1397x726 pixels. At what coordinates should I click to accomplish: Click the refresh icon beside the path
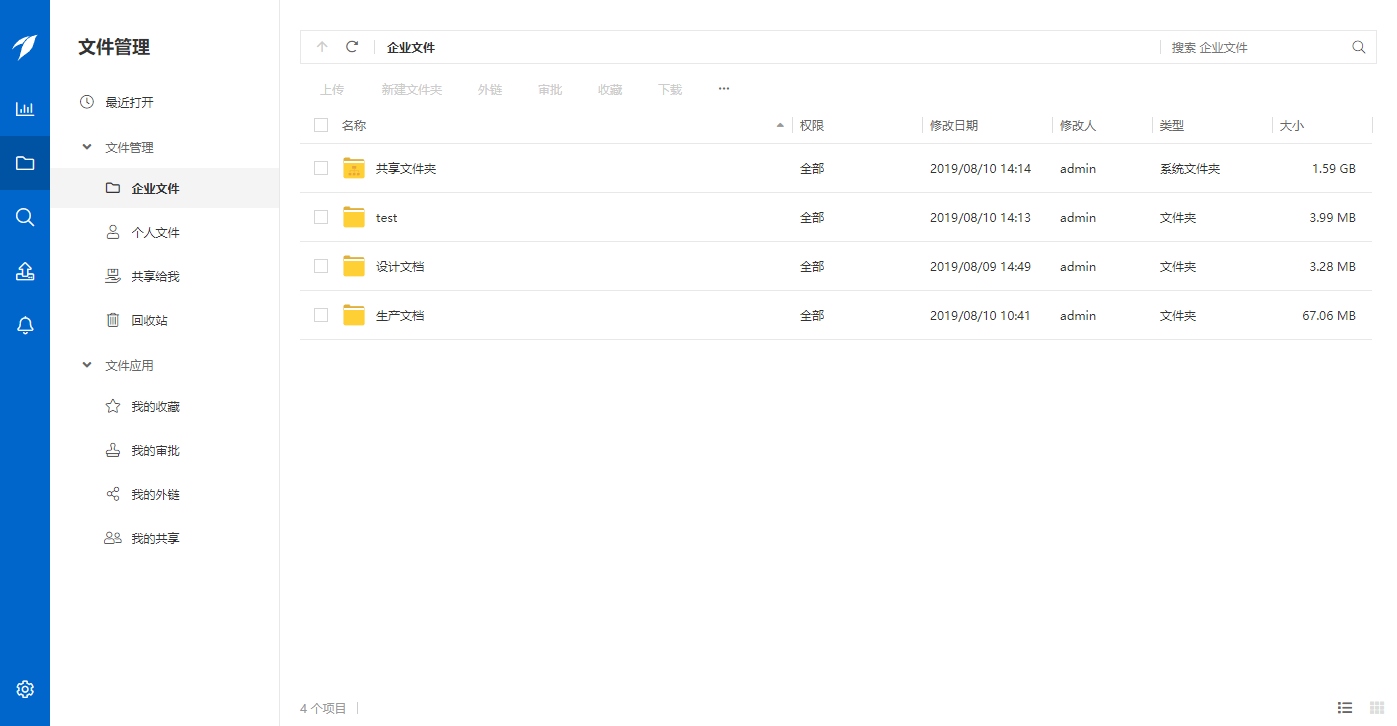(352, 47)
